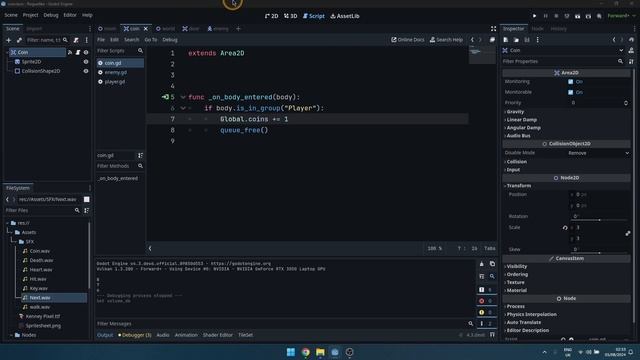Open Online Docs link

pyautogui.click(x=408, y=40)
